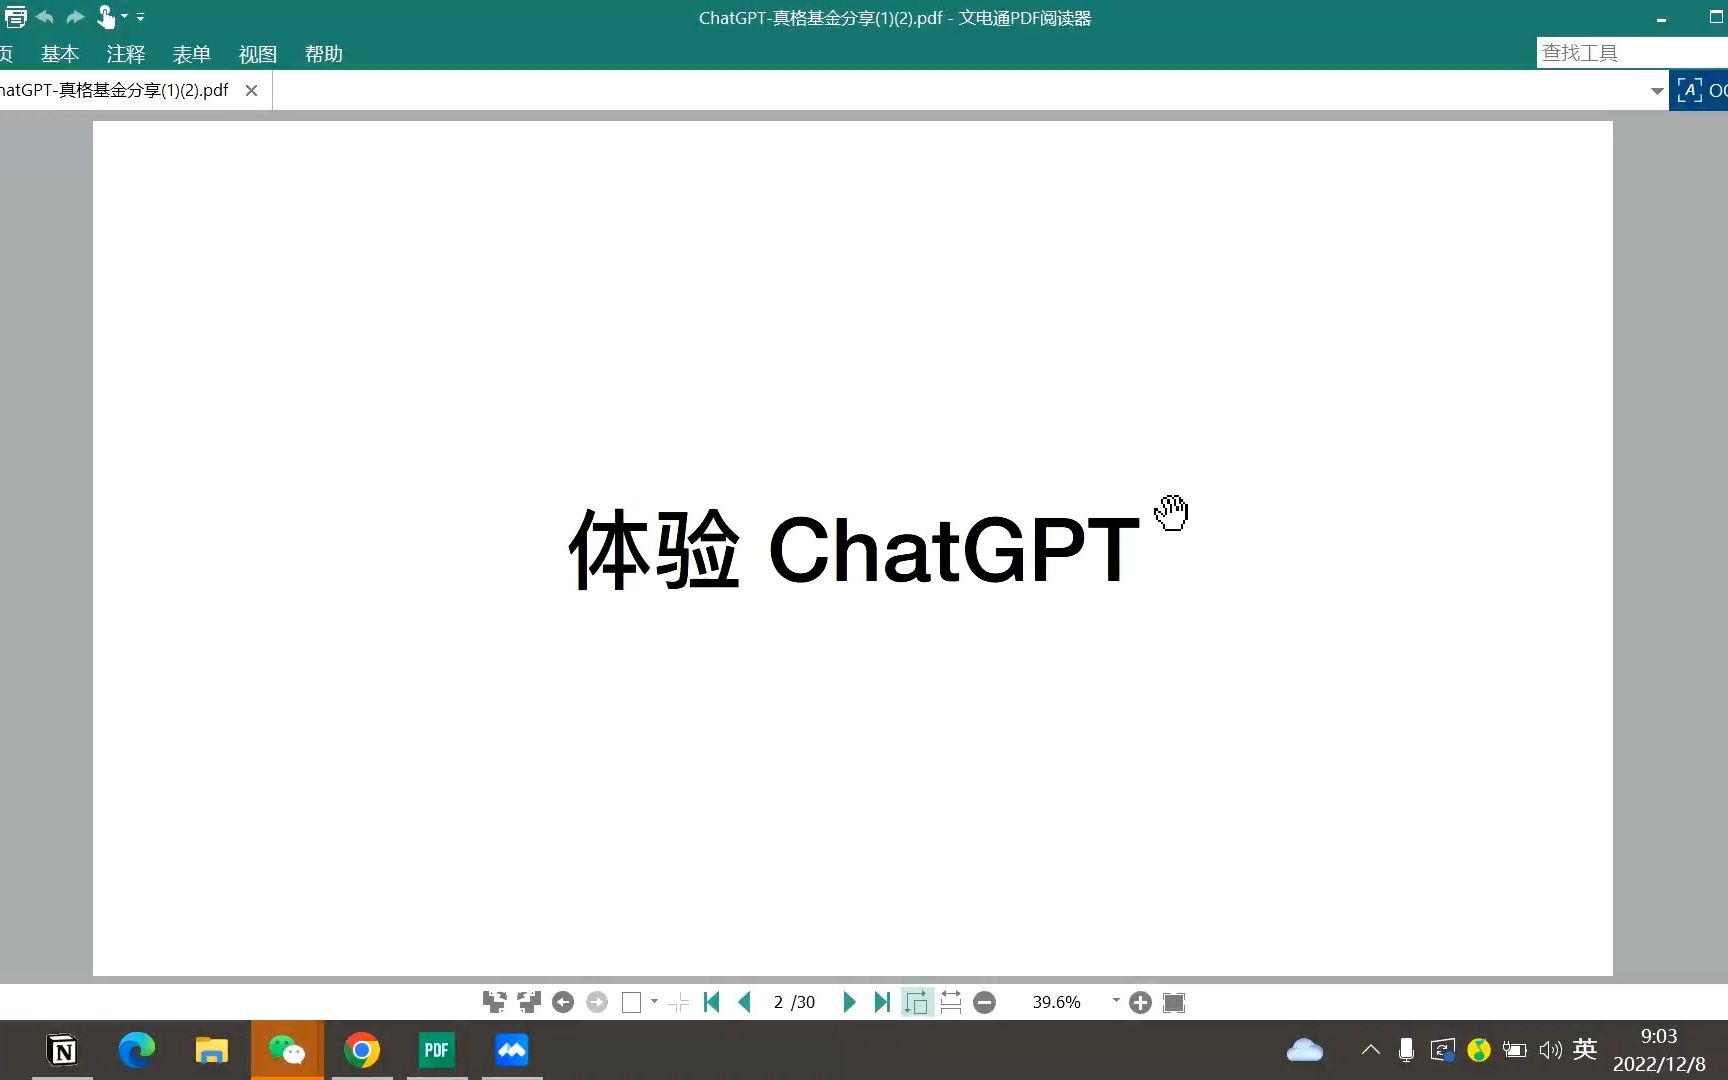Click the 体验 ChatGPT title text on page
1728x1080 pixels.
tap(854, 548)
